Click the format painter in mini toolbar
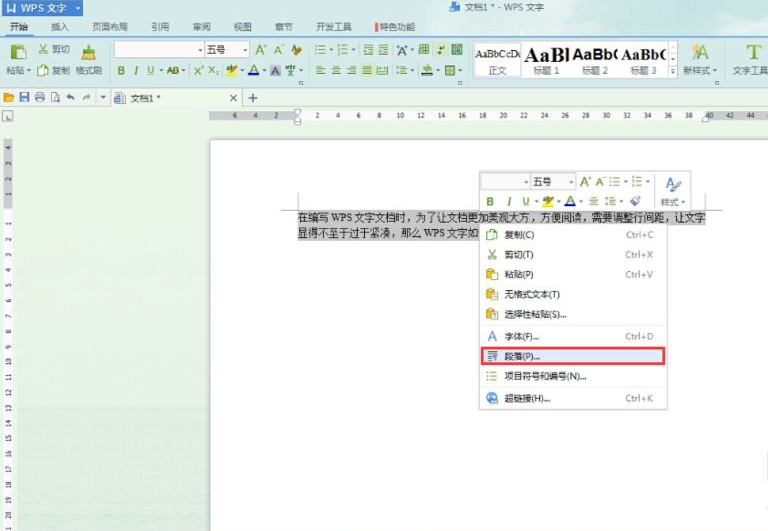 click(635, 201)
